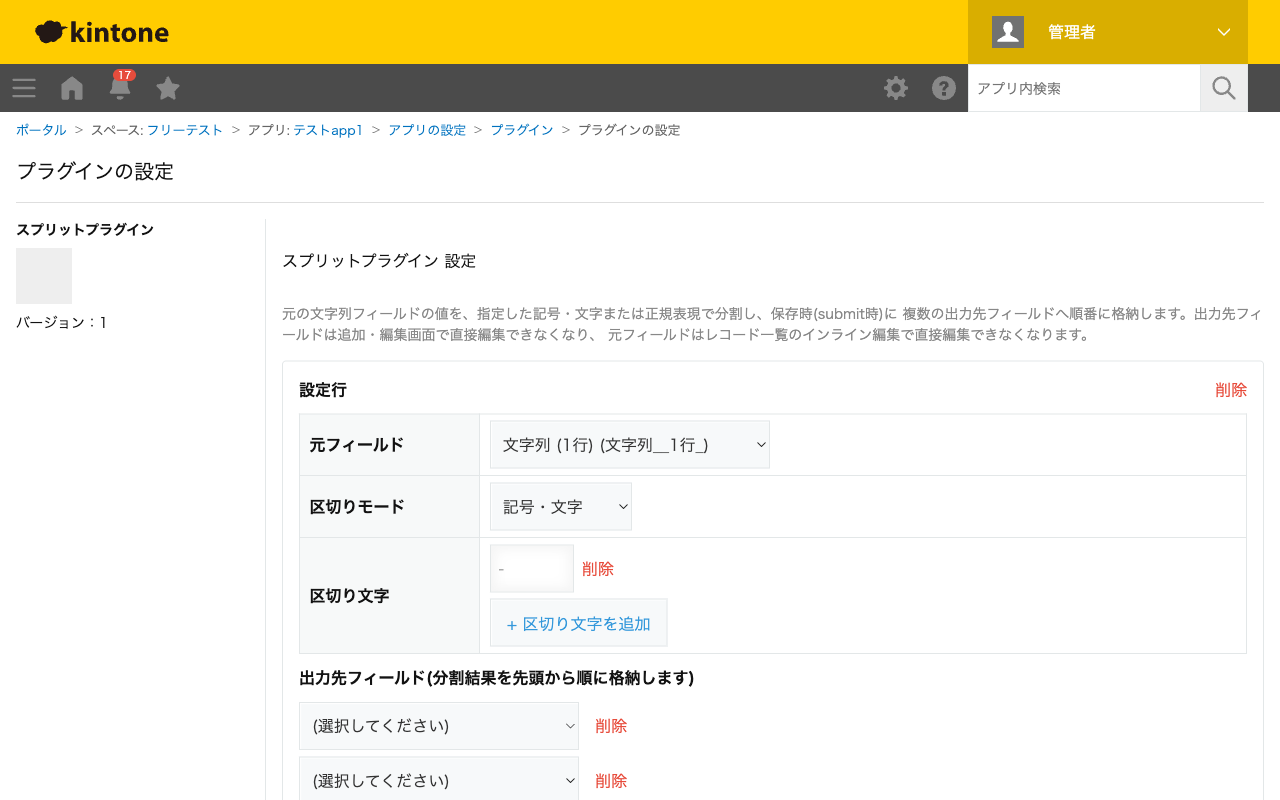Click the 管理者 user avatar icon
Screen dimensions: 1280x800
pos(1008,32)
